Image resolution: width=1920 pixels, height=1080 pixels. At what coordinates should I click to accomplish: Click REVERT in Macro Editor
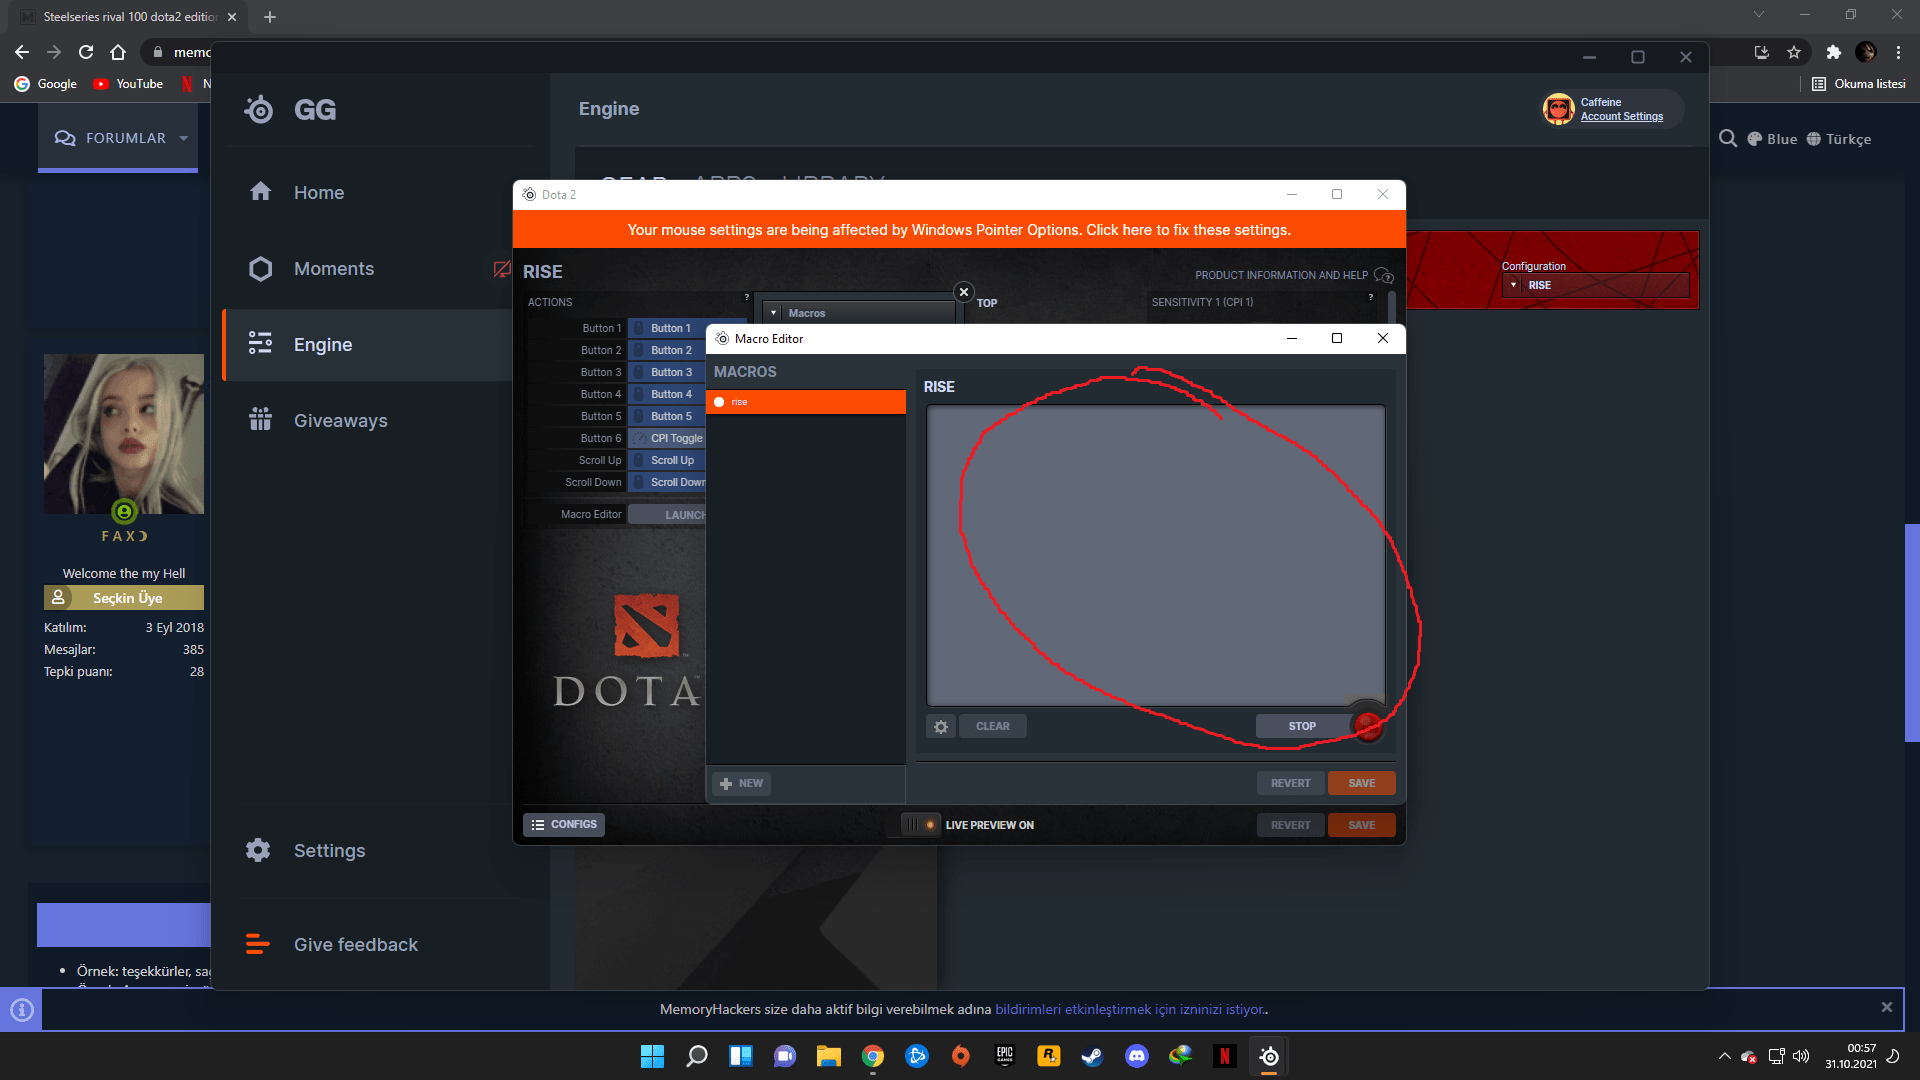(x=1290, y=784)
